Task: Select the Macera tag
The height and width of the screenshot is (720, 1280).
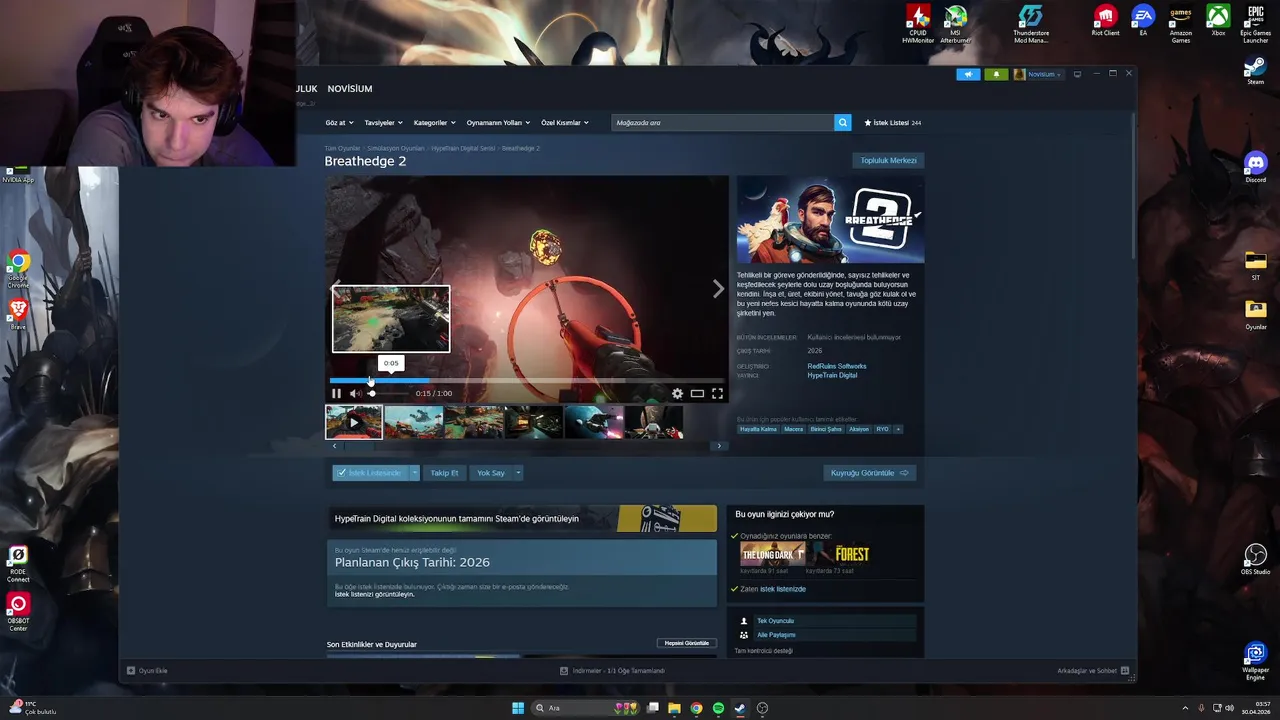Action: 793,429
